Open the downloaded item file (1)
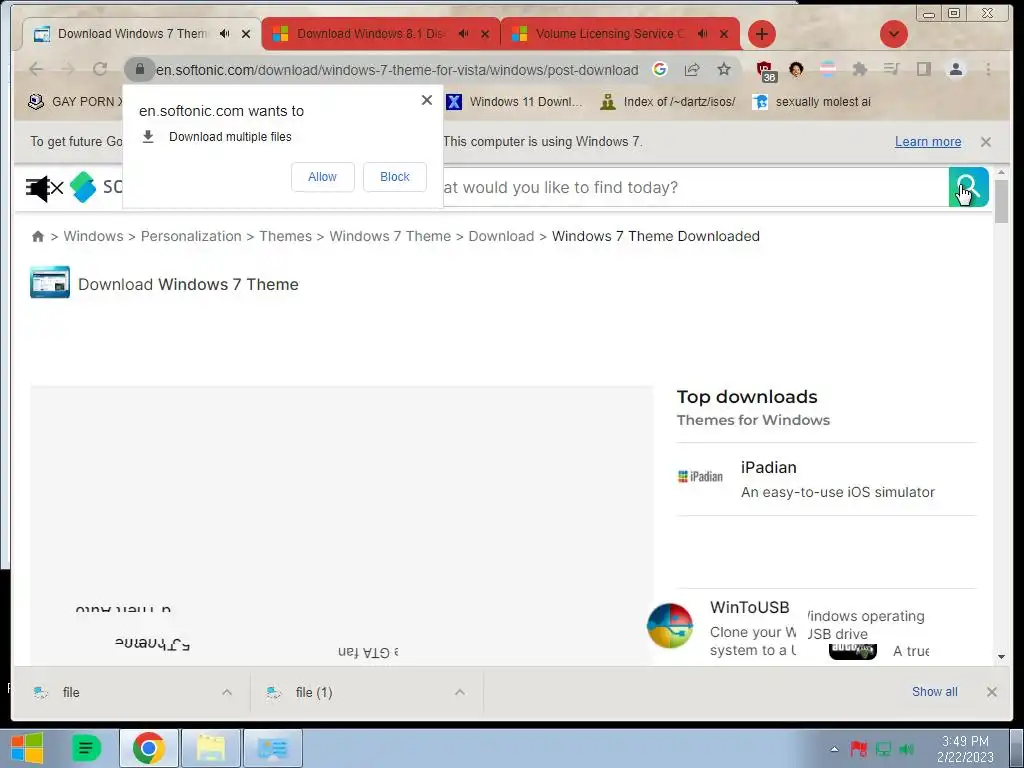Screen dimensions: 1024x768 coord(314,692)
